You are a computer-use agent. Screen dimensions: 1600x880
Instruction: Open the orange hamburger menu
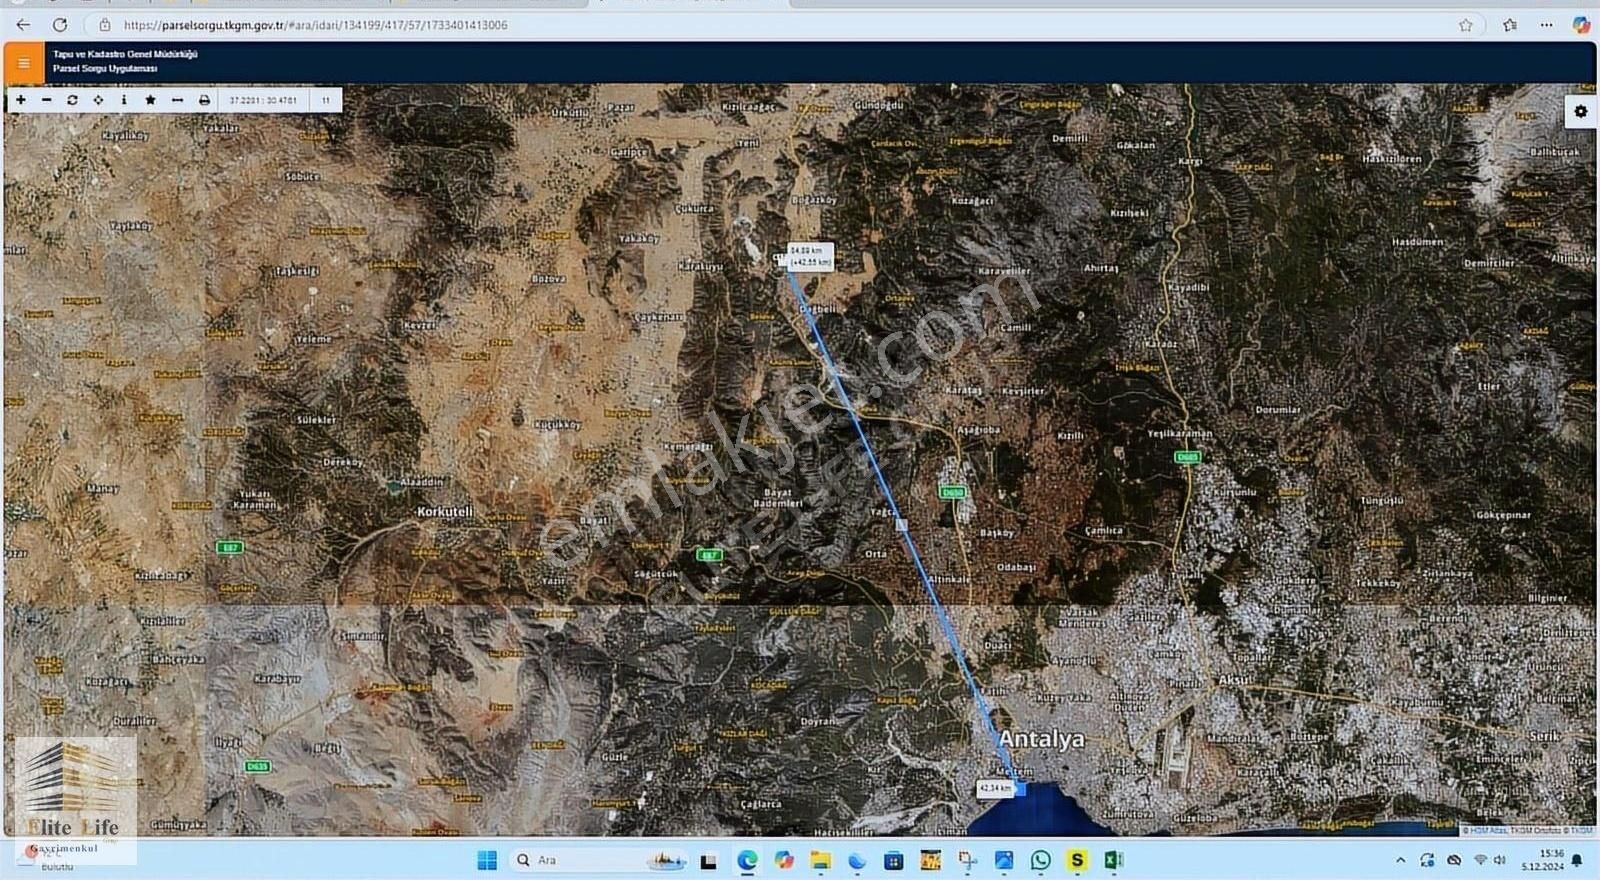tap(24, 63)
